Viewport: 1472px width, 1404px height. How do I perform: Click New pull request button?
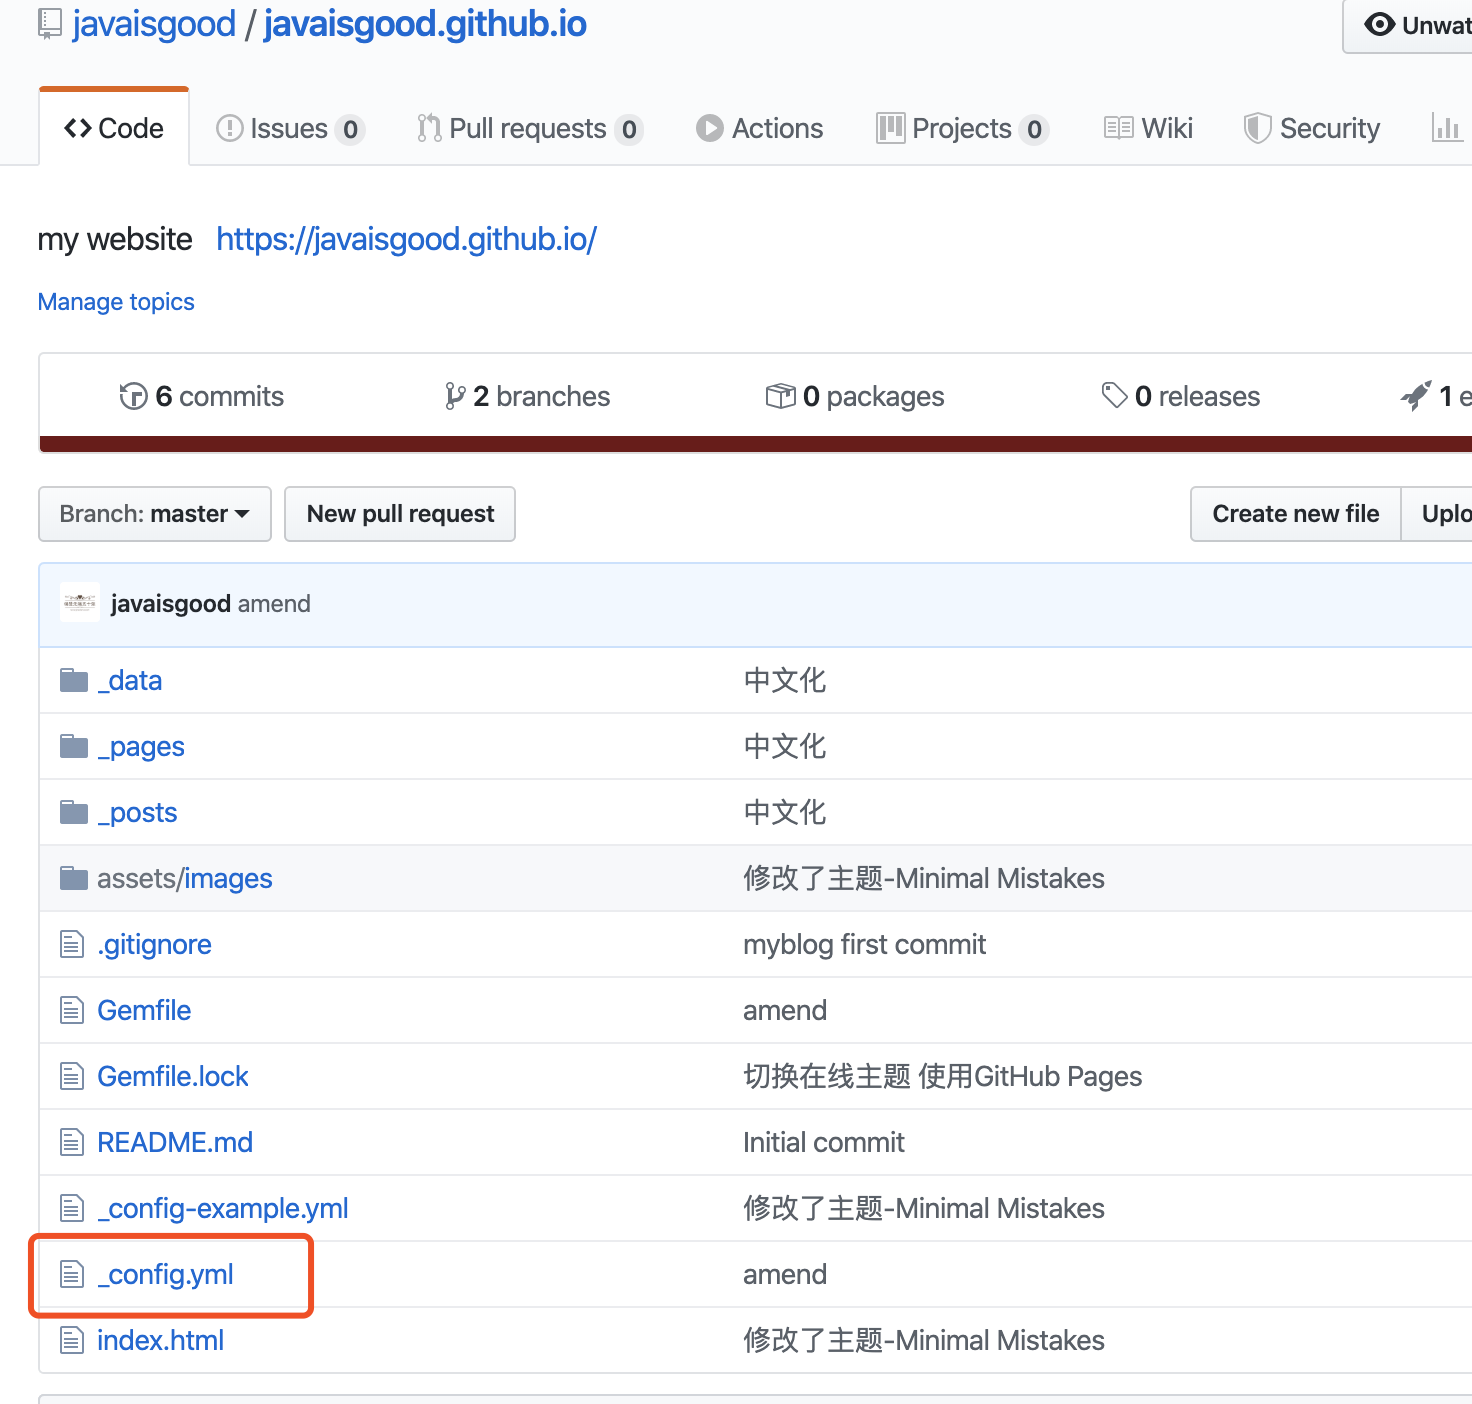click(400, 514)
